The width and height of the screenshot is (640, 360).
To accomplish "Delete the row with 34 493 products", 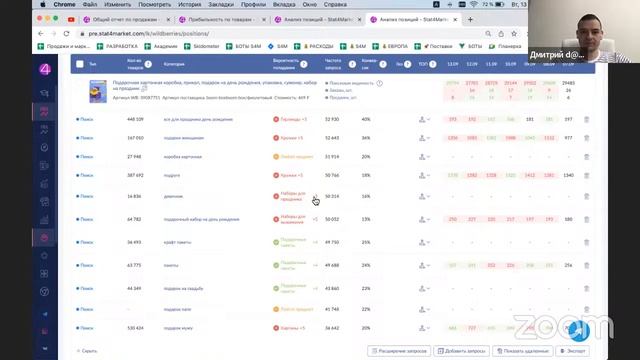I will click(x=587, y=242).
